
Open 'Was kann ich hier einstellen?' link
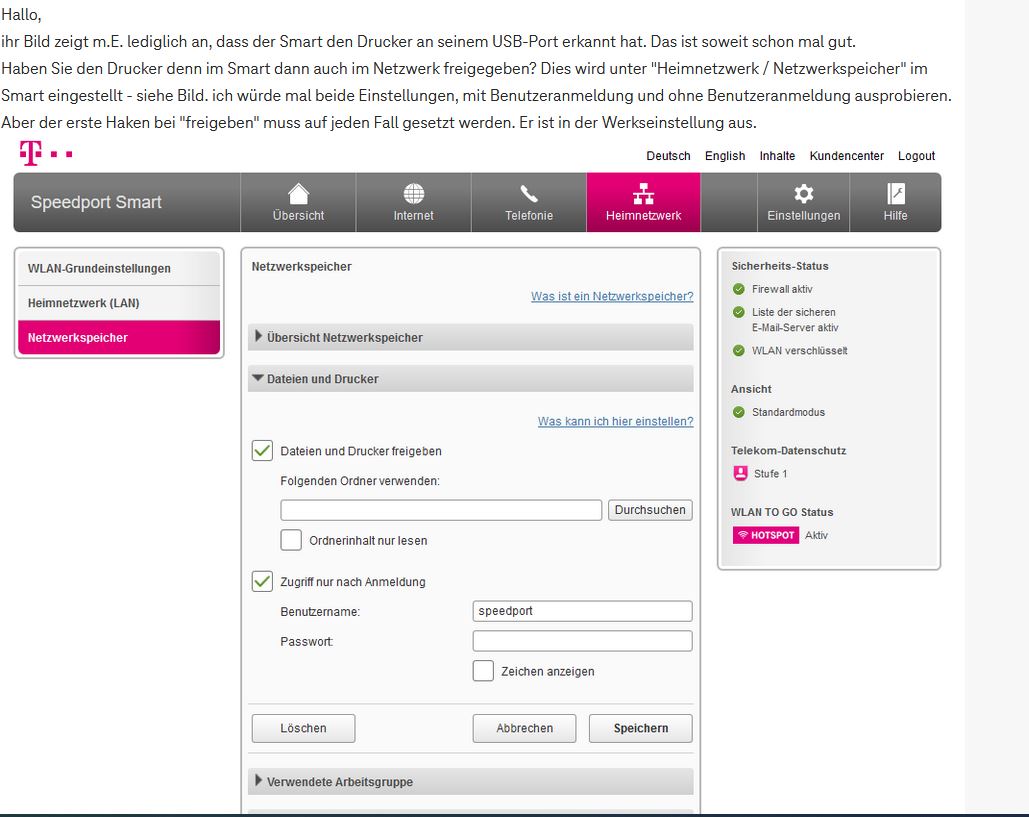click(616, 421)
